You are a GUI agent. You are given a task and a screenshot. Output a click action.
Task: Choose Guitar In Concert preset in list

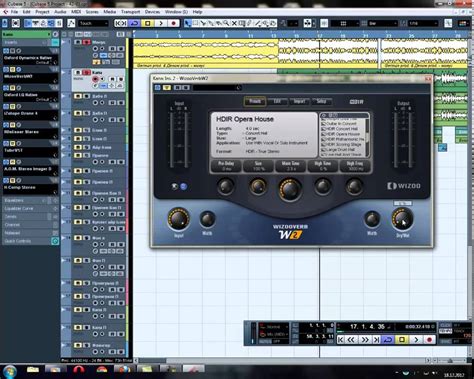click(x=342, y=123)
